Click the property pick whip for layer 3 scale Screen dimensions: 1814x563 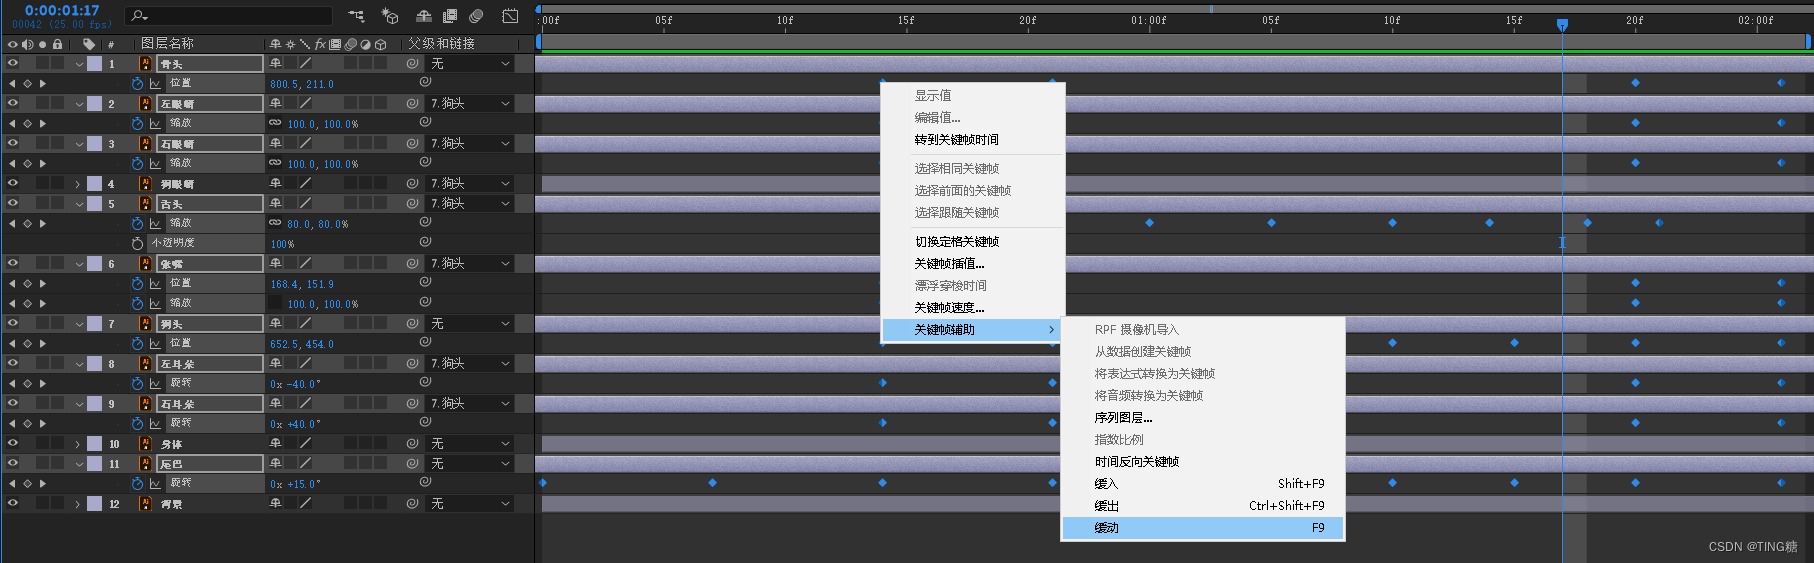tap(425, 162)
